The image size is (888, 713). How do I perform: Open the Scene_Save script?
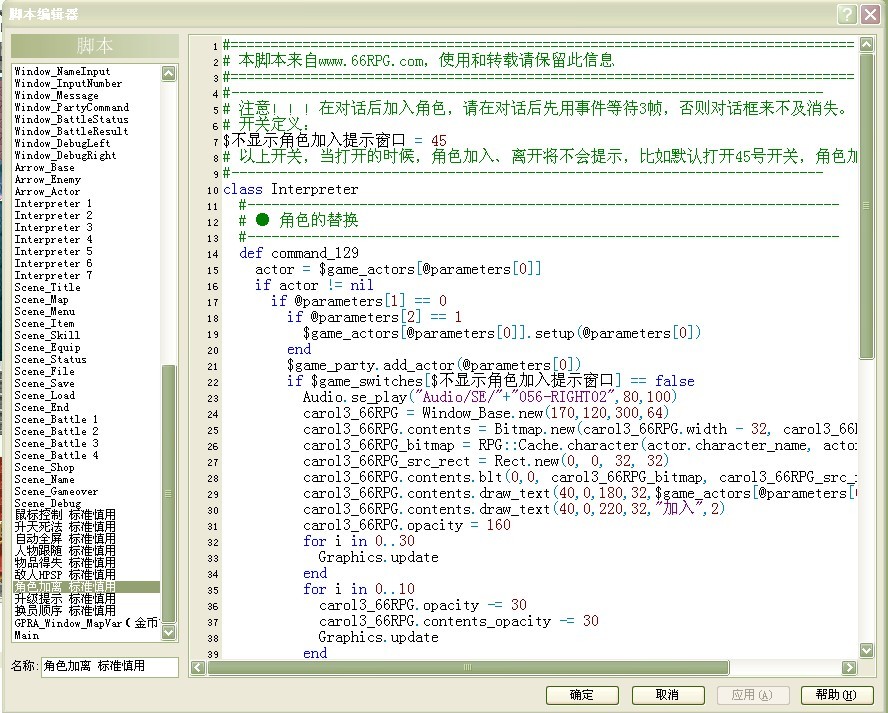[x=45, y=383]
